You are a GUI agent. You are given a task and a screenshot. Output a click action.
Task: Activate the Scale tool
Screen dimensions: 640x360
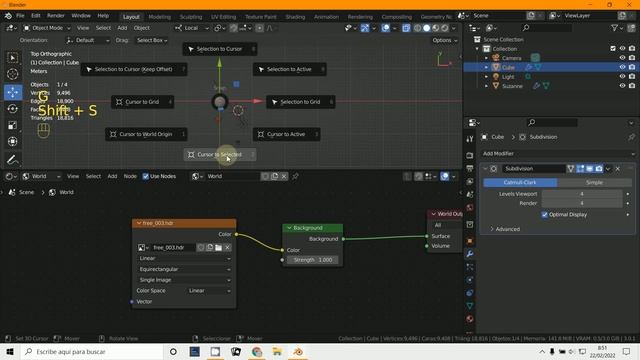(x=13, y=125)
